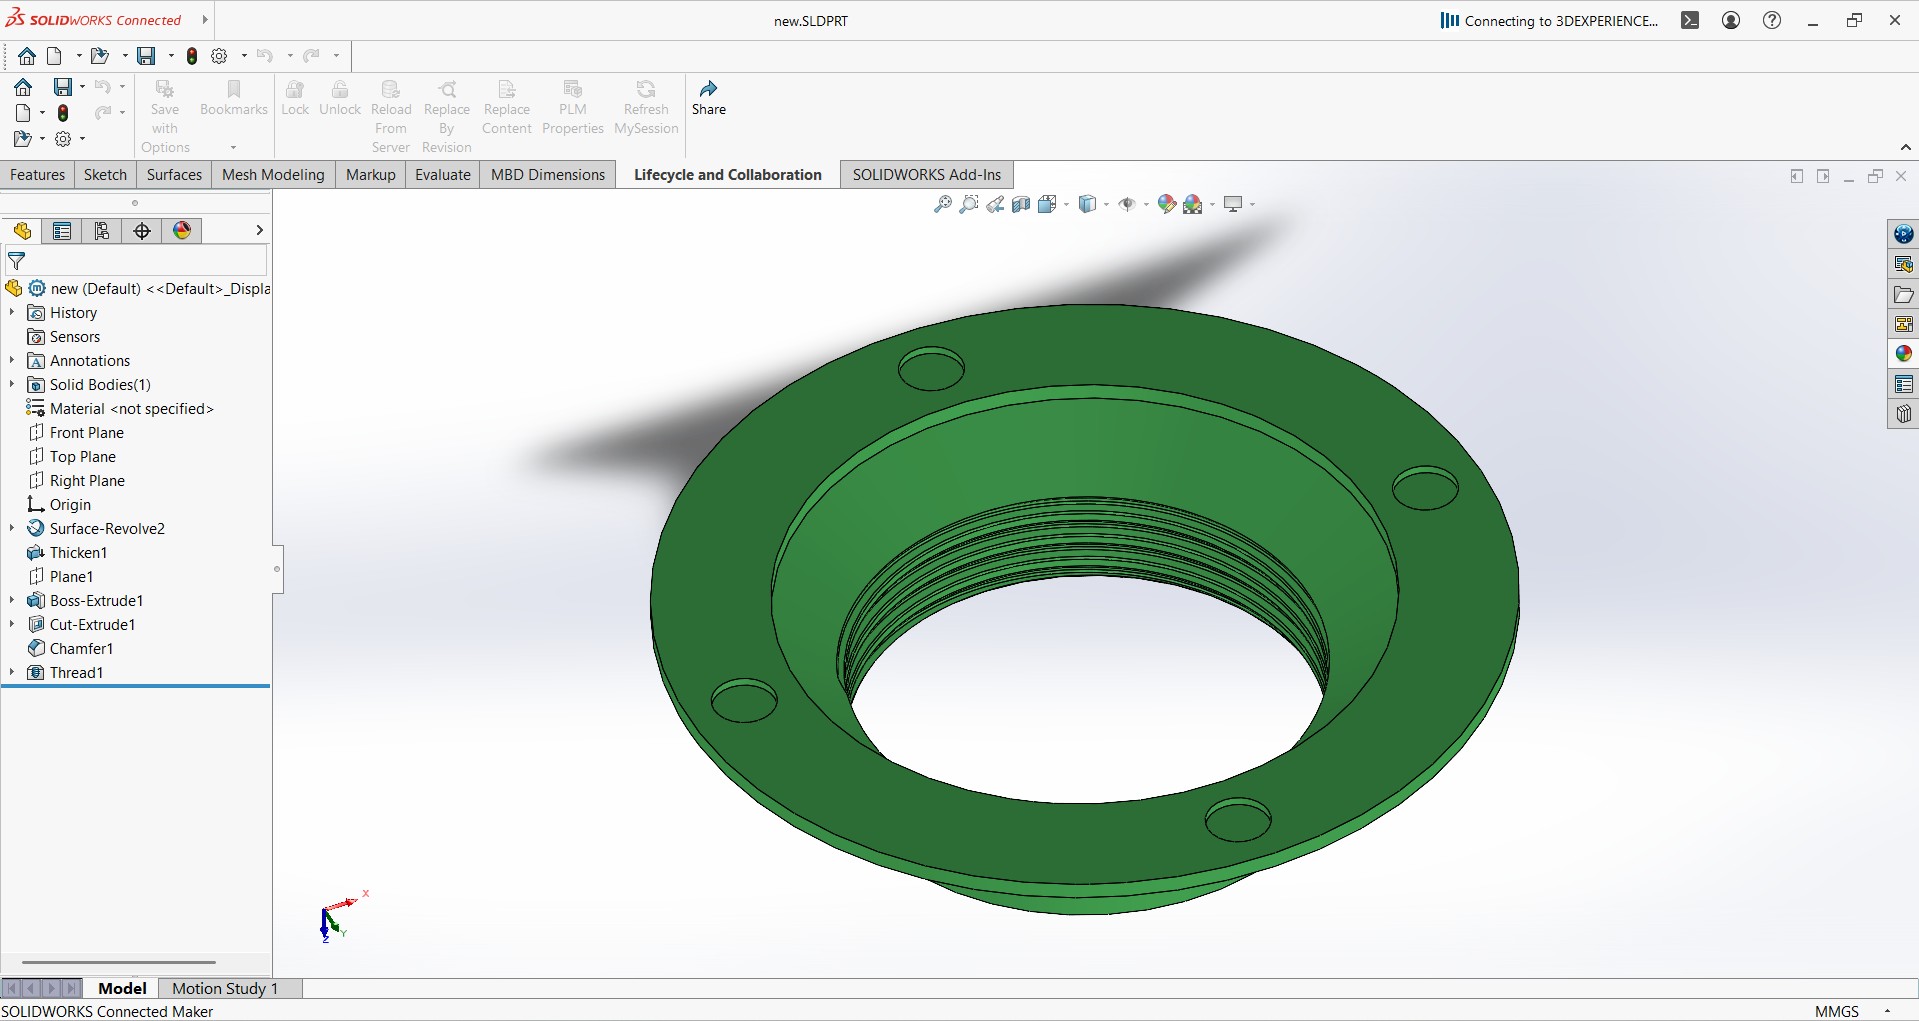Switch to the Evaluate tab
The height and width of the screenshot is (1021, 1919).
point(443,175)
